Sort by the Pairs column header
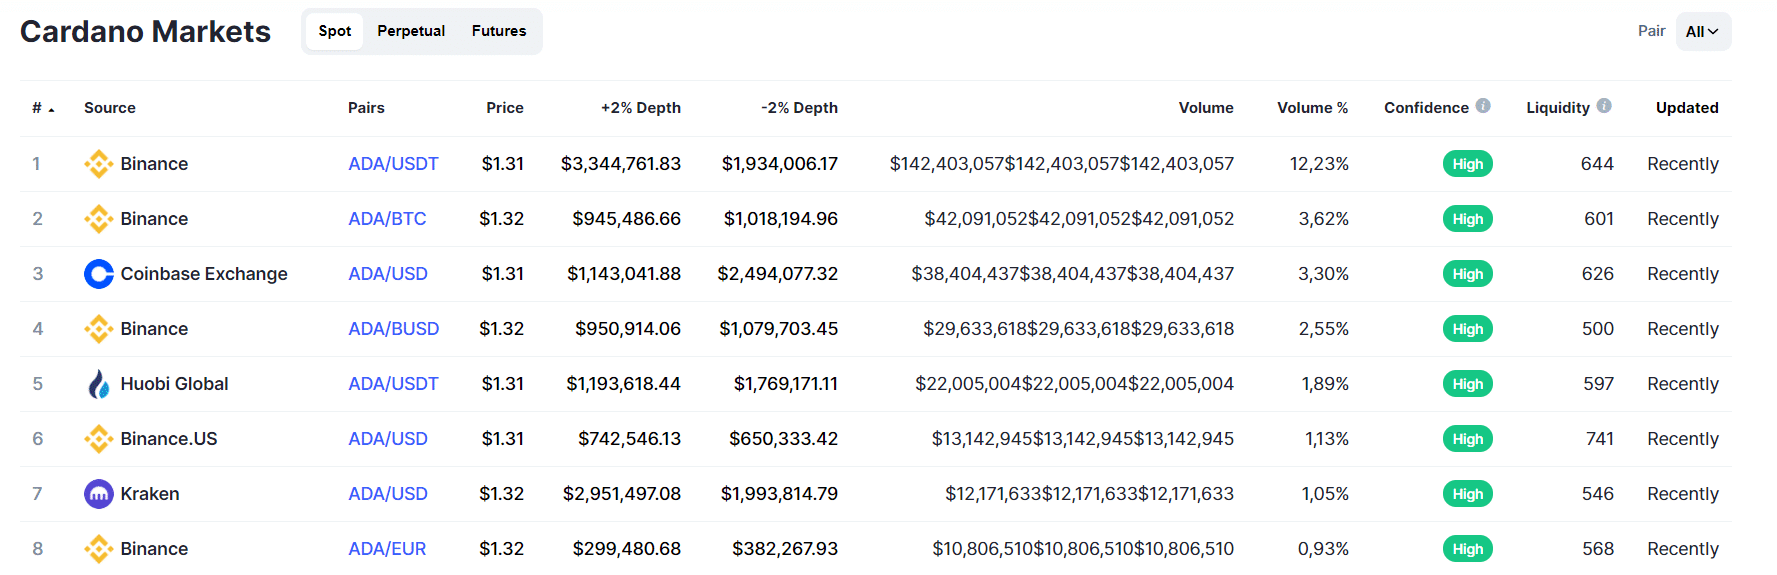Image resolution: width=1777 pixels, height=575 pixels. point(366,108)
